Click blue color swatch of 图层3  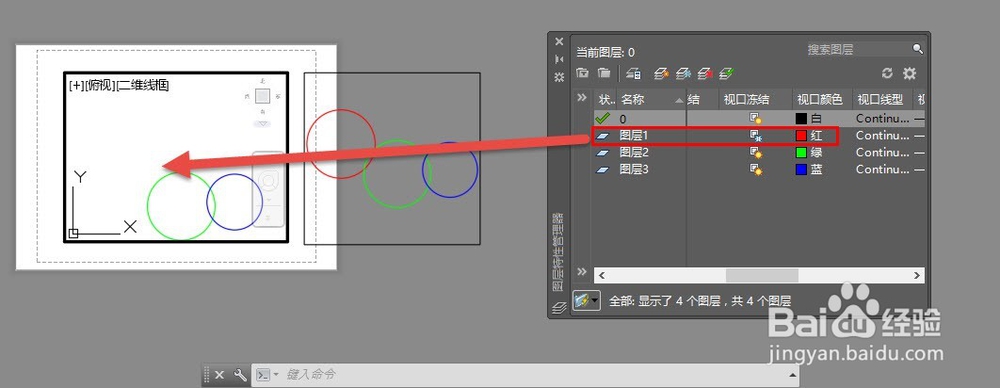pyautogui.click(x=802, y=170)
